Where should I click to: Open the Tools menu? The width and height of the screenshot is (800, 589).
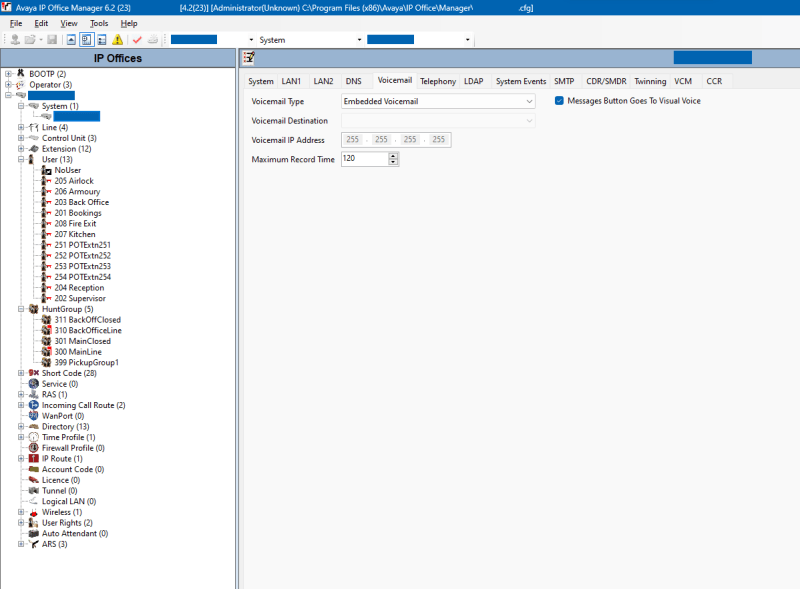point(99,23)
